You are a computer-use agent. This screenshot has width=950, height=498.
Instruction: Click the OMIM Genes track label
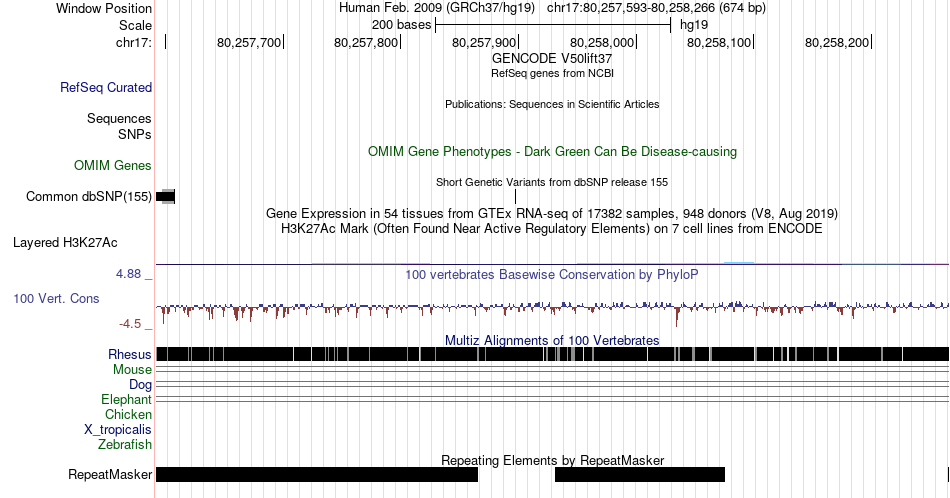click(x=113, y=165)
